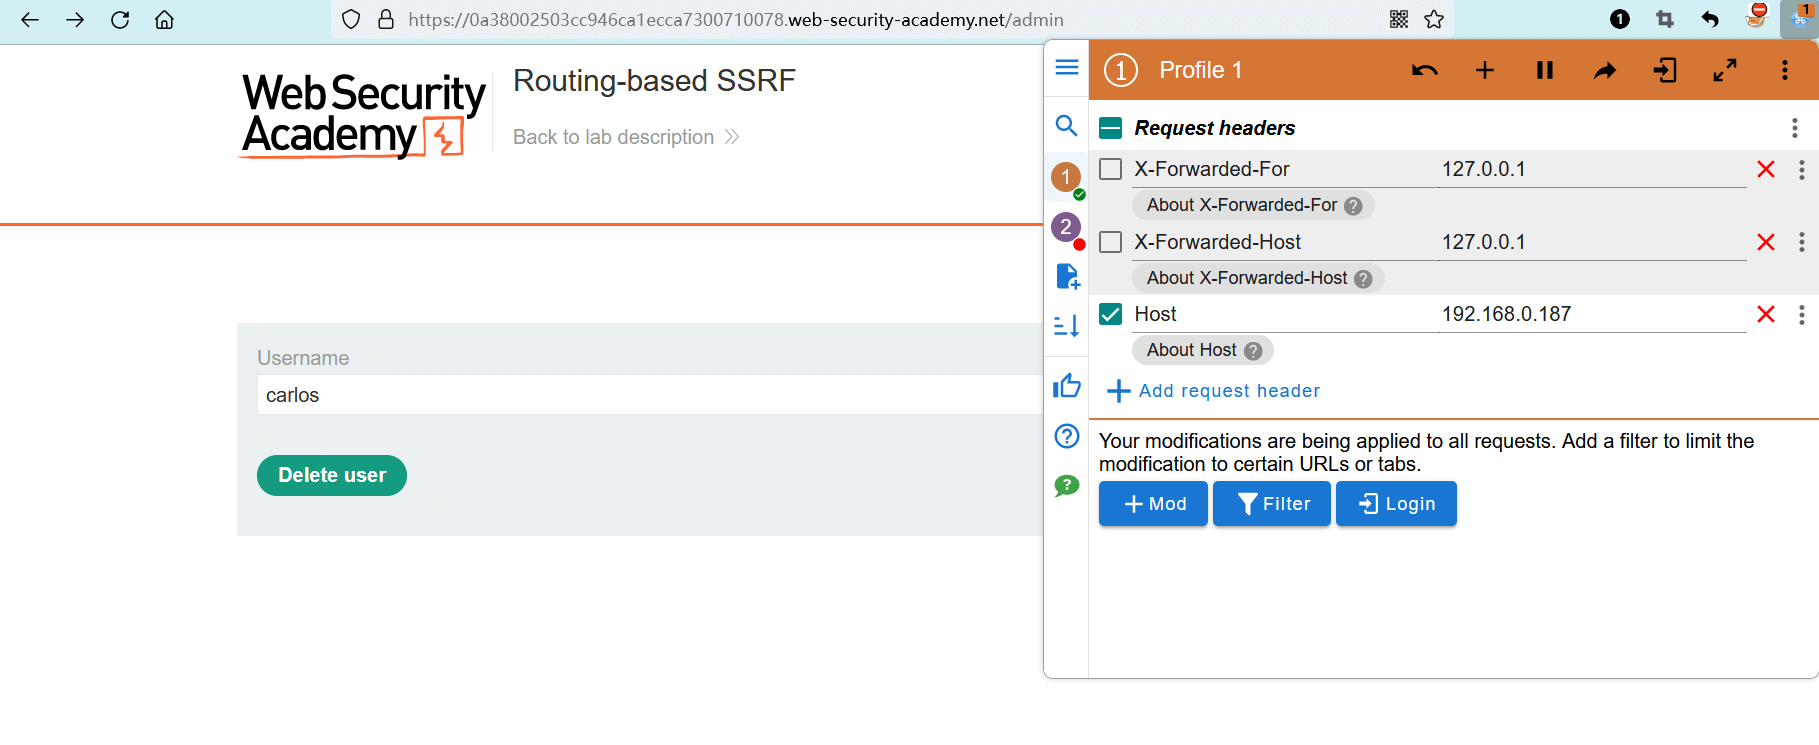Click the thumbs up icon
Screen dimensions: 1819x745
1066,386
